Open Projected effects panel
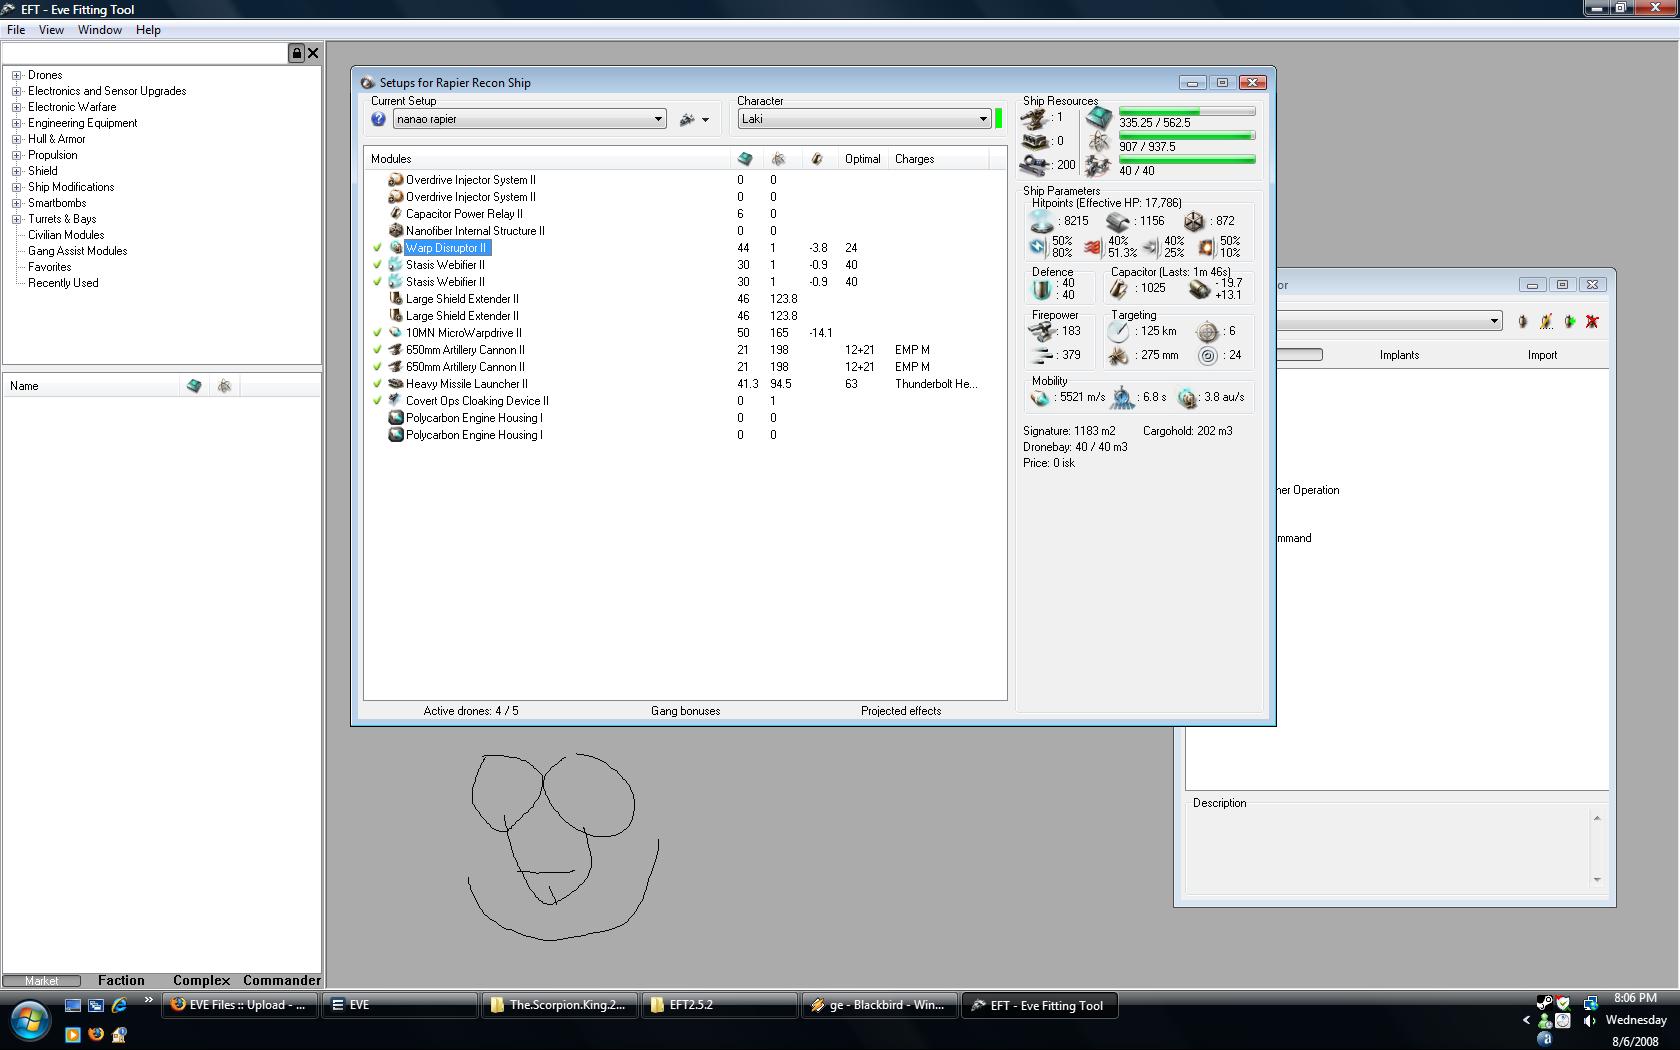 [901, 711]
